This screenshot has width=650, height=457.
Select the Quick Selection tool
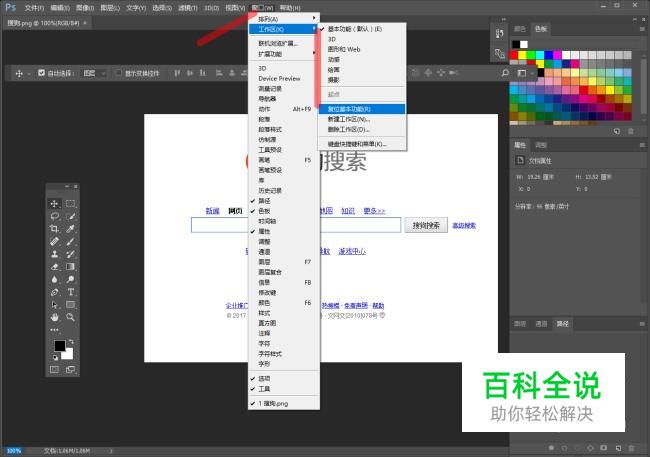(70, 216)
